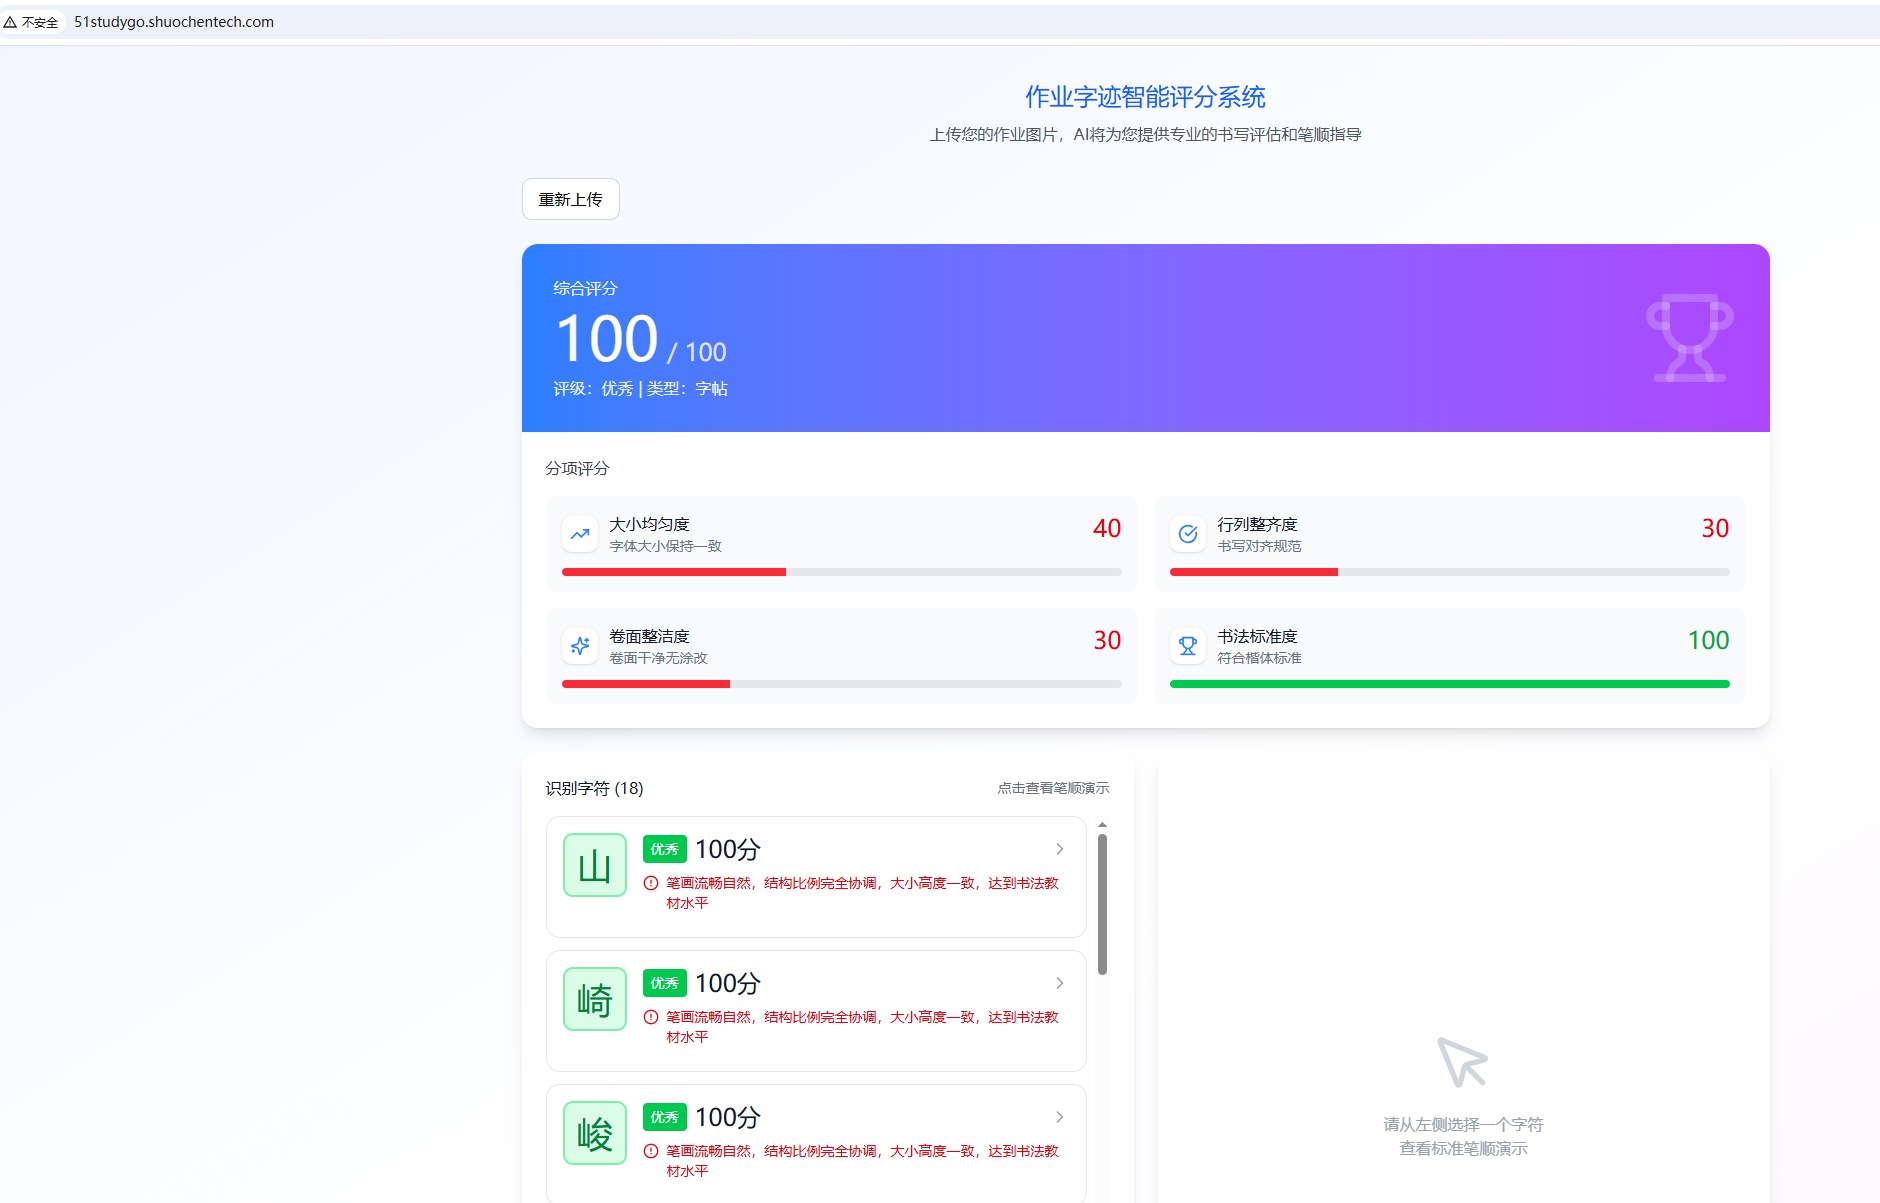Click the large trophy icon in score banner

click(x=1689, y=338)
